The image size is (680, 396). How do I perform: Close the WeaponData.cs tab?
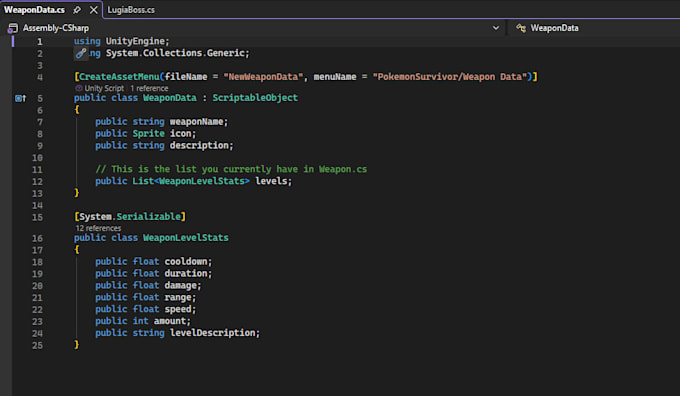coord(93,10)
